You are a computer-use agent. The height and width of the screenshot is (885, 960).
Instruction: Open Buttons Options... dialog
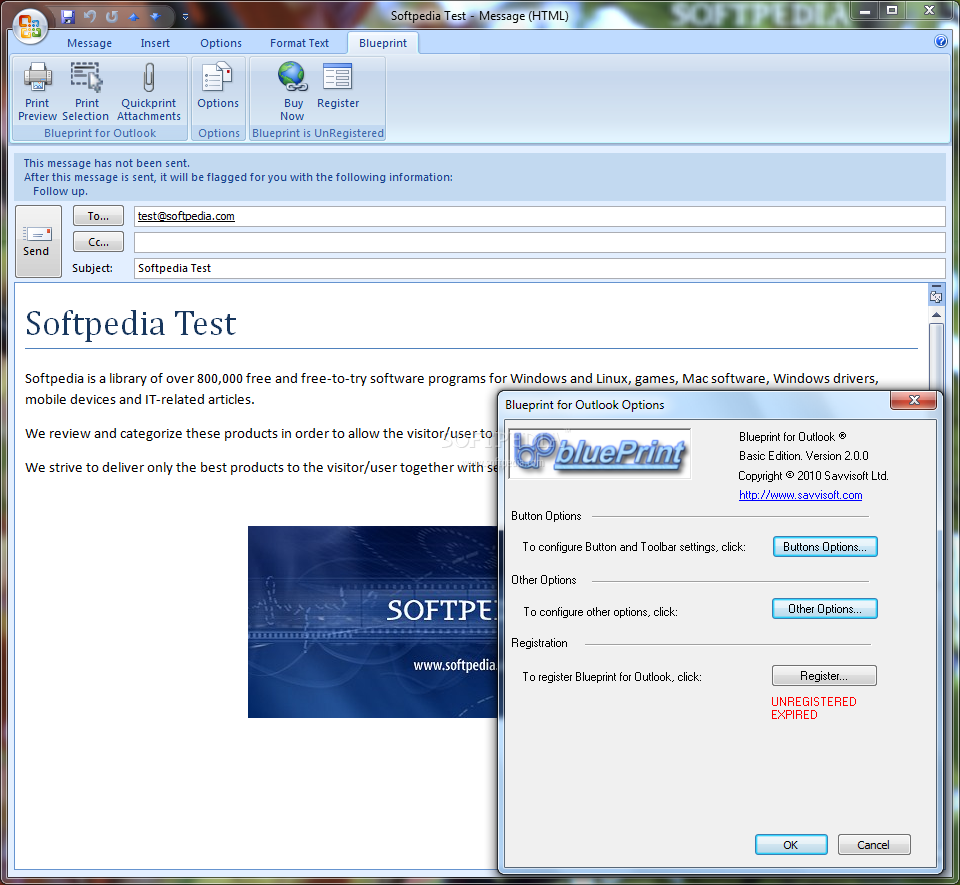point(825,547)
